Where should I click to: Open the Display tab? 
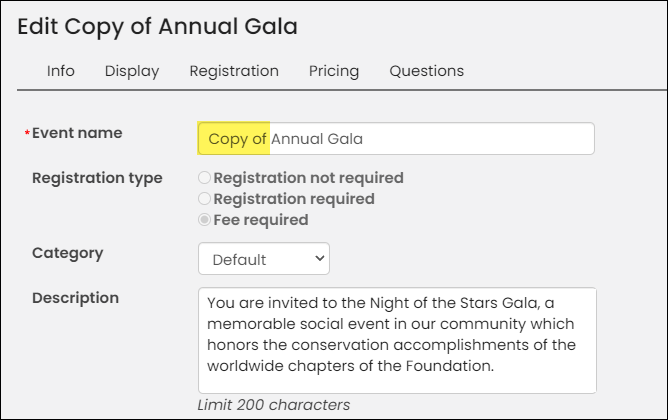click(x=132, y=71)
